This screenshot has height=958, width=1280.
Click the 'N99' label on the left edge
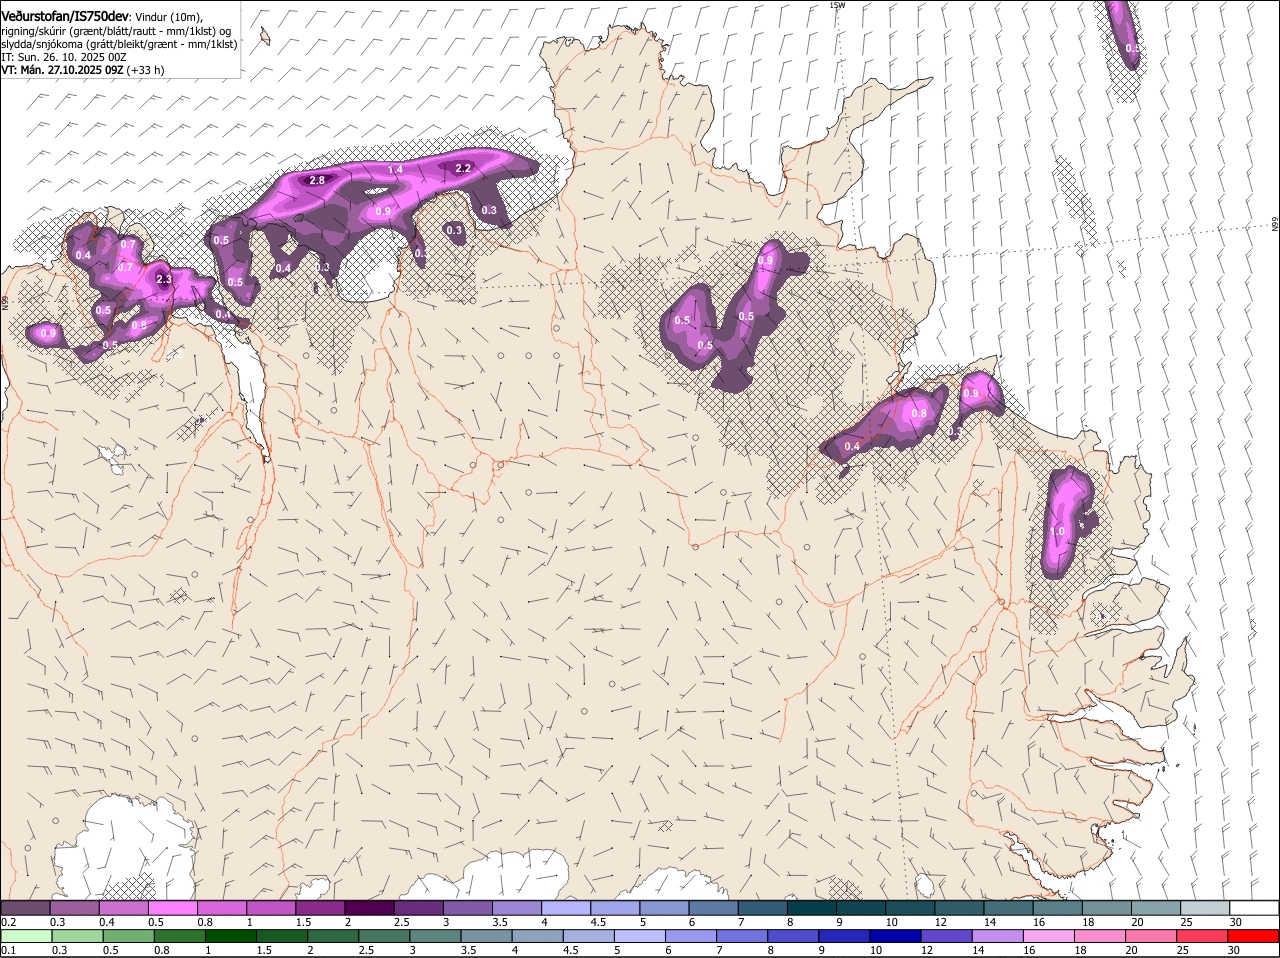tap(5, 301)
